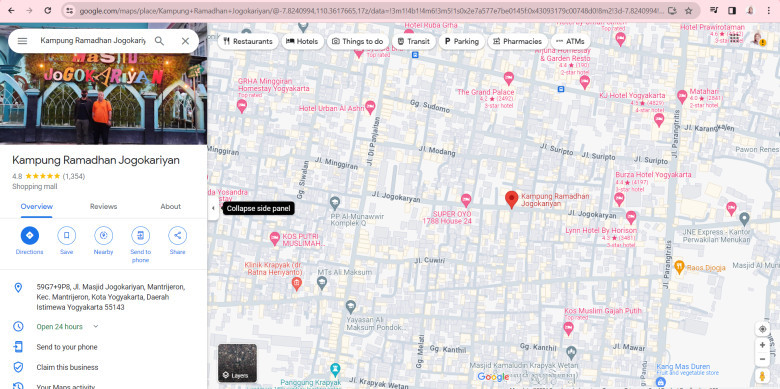Switch to the Overview tab
The image size is (780, 389).
pos(37,206)
